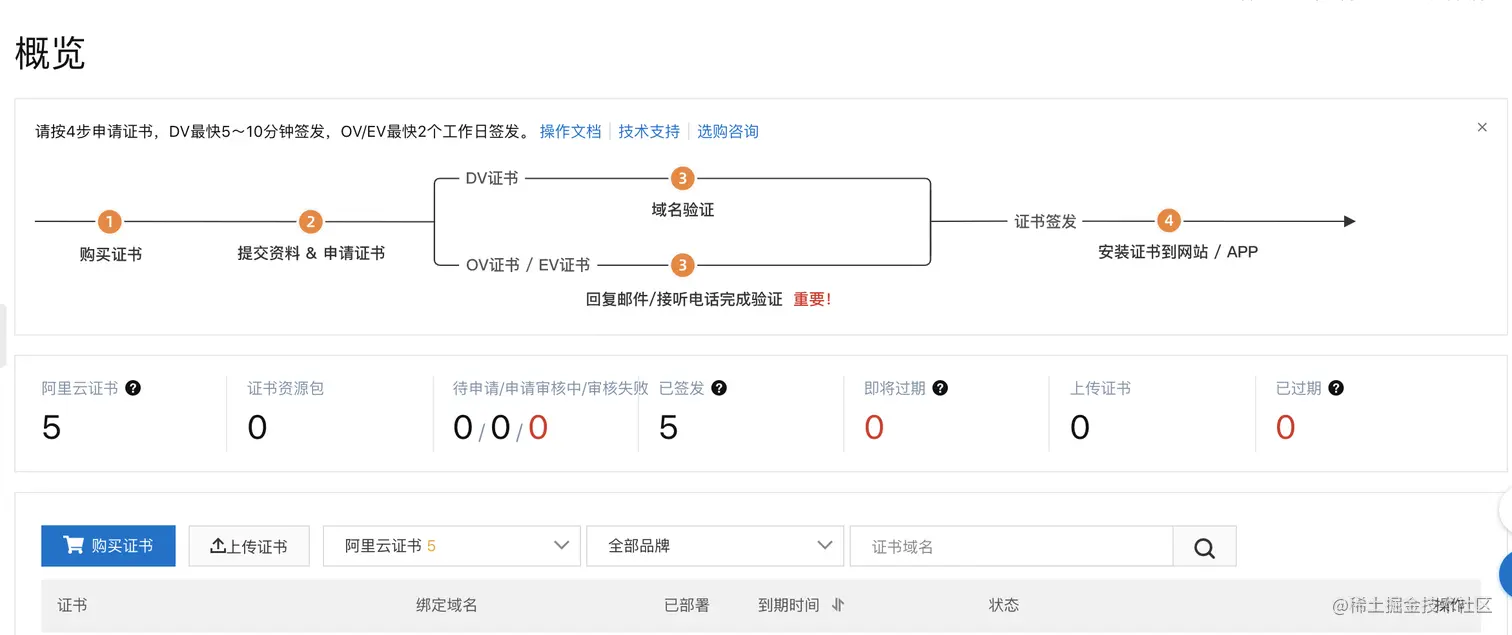Click the help icon next to 阿里云证书
The width and height of the screenshot is (1512, 635).
click(x=133, y=388)
